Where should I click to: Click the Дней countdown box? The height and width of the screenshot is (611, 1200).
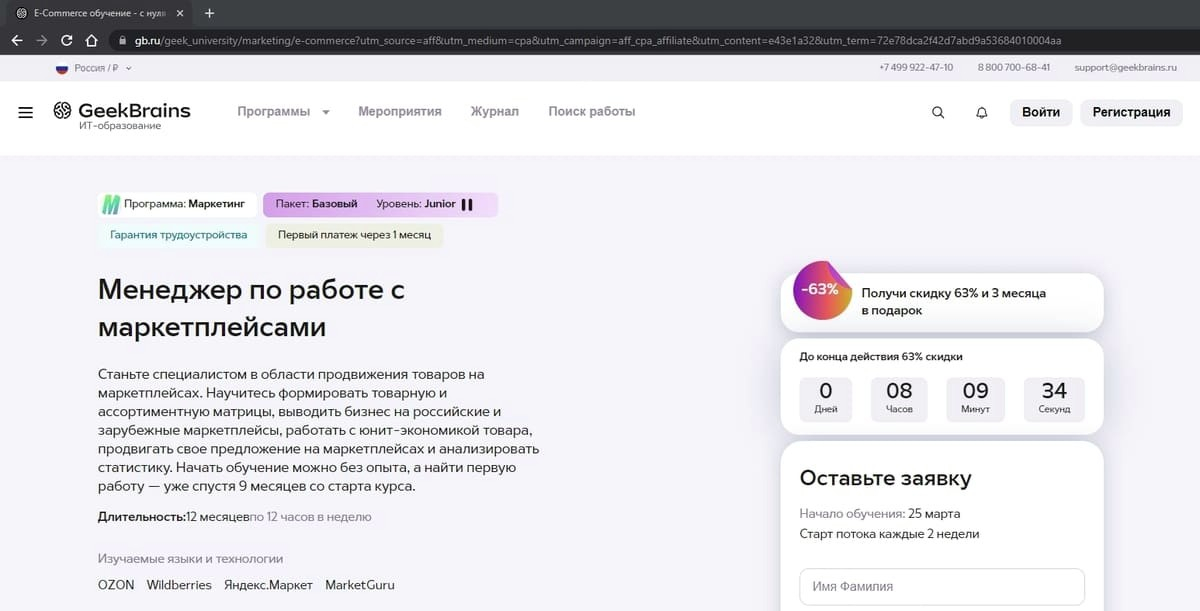(x=825, y=398)
